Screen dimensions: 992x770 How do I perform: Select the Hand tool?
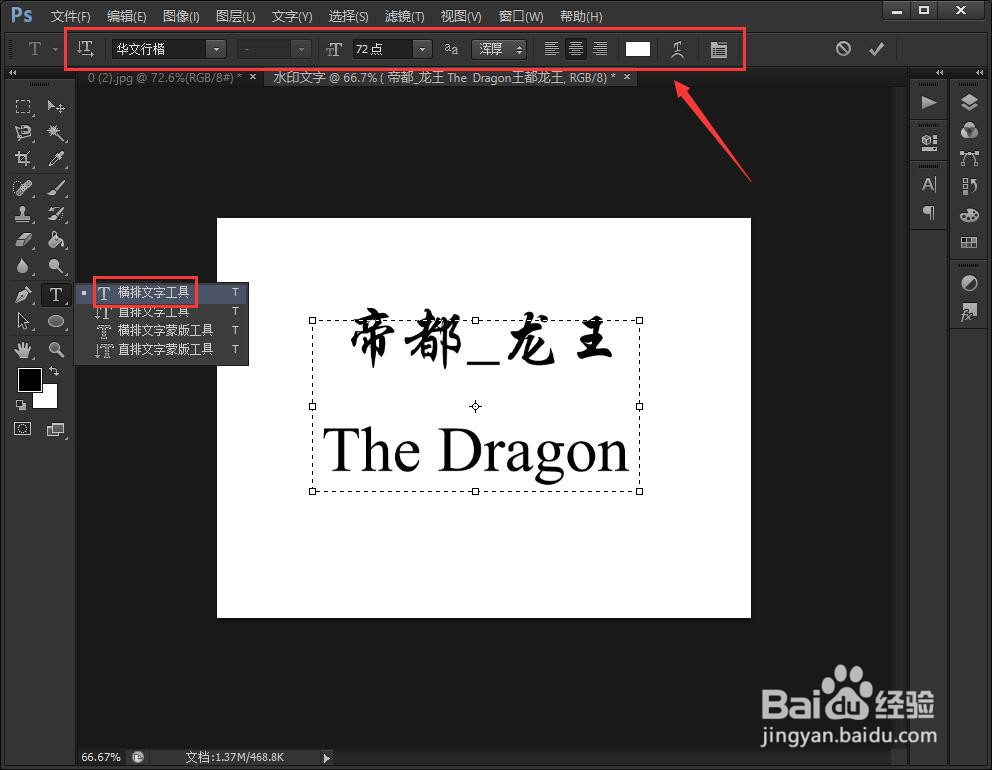point(22,348)
